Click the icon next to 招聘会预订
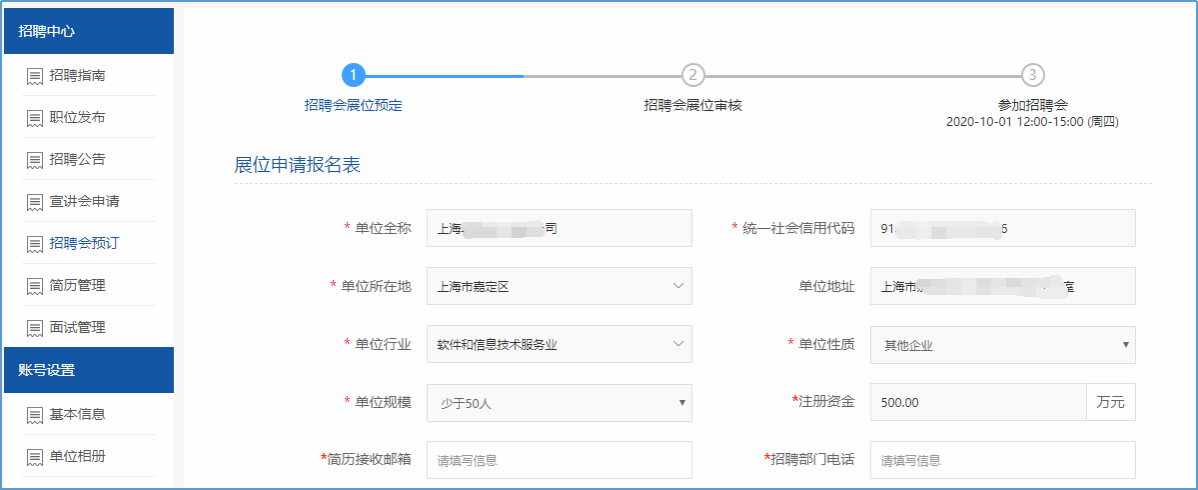 [34, 244]
